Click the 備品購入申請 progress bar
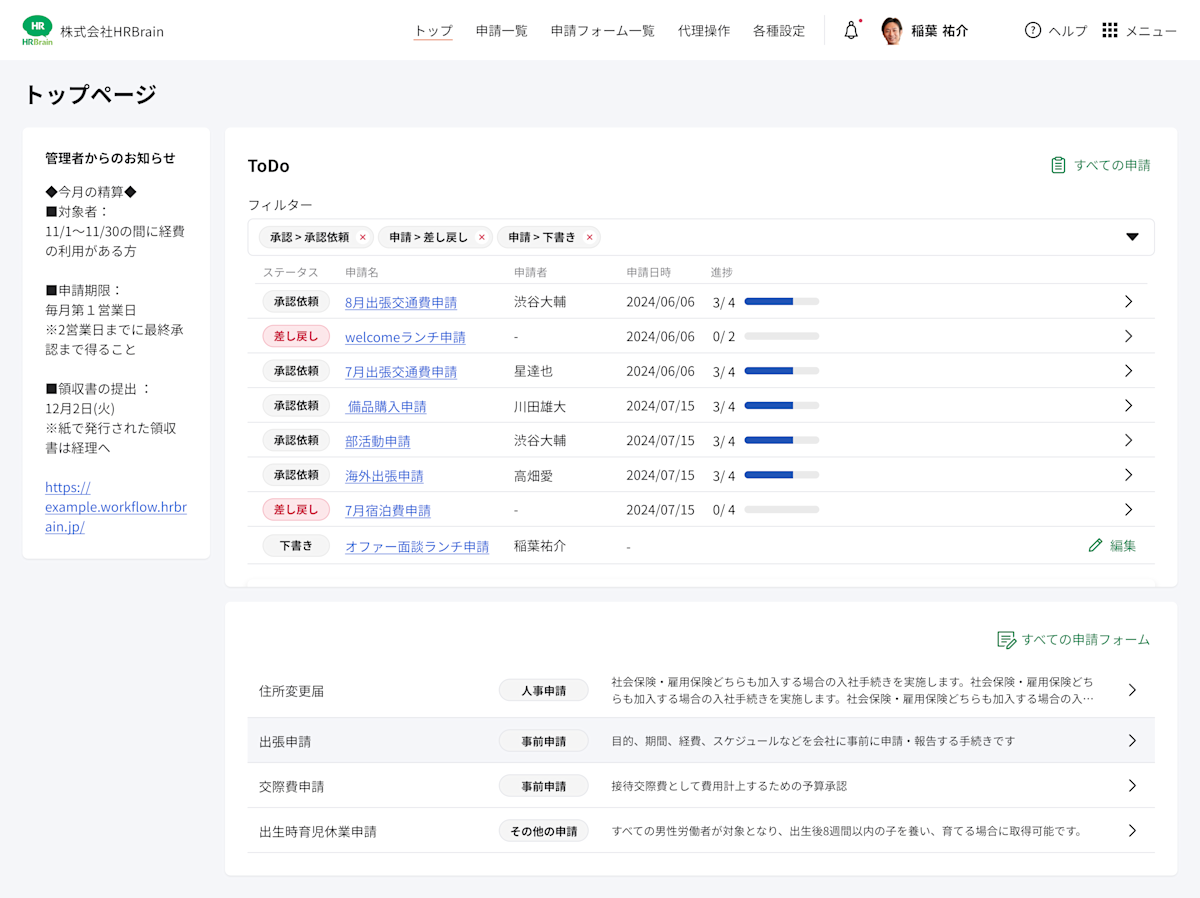The width and height of the screenshot is (1200, 898). click(781, 405)
